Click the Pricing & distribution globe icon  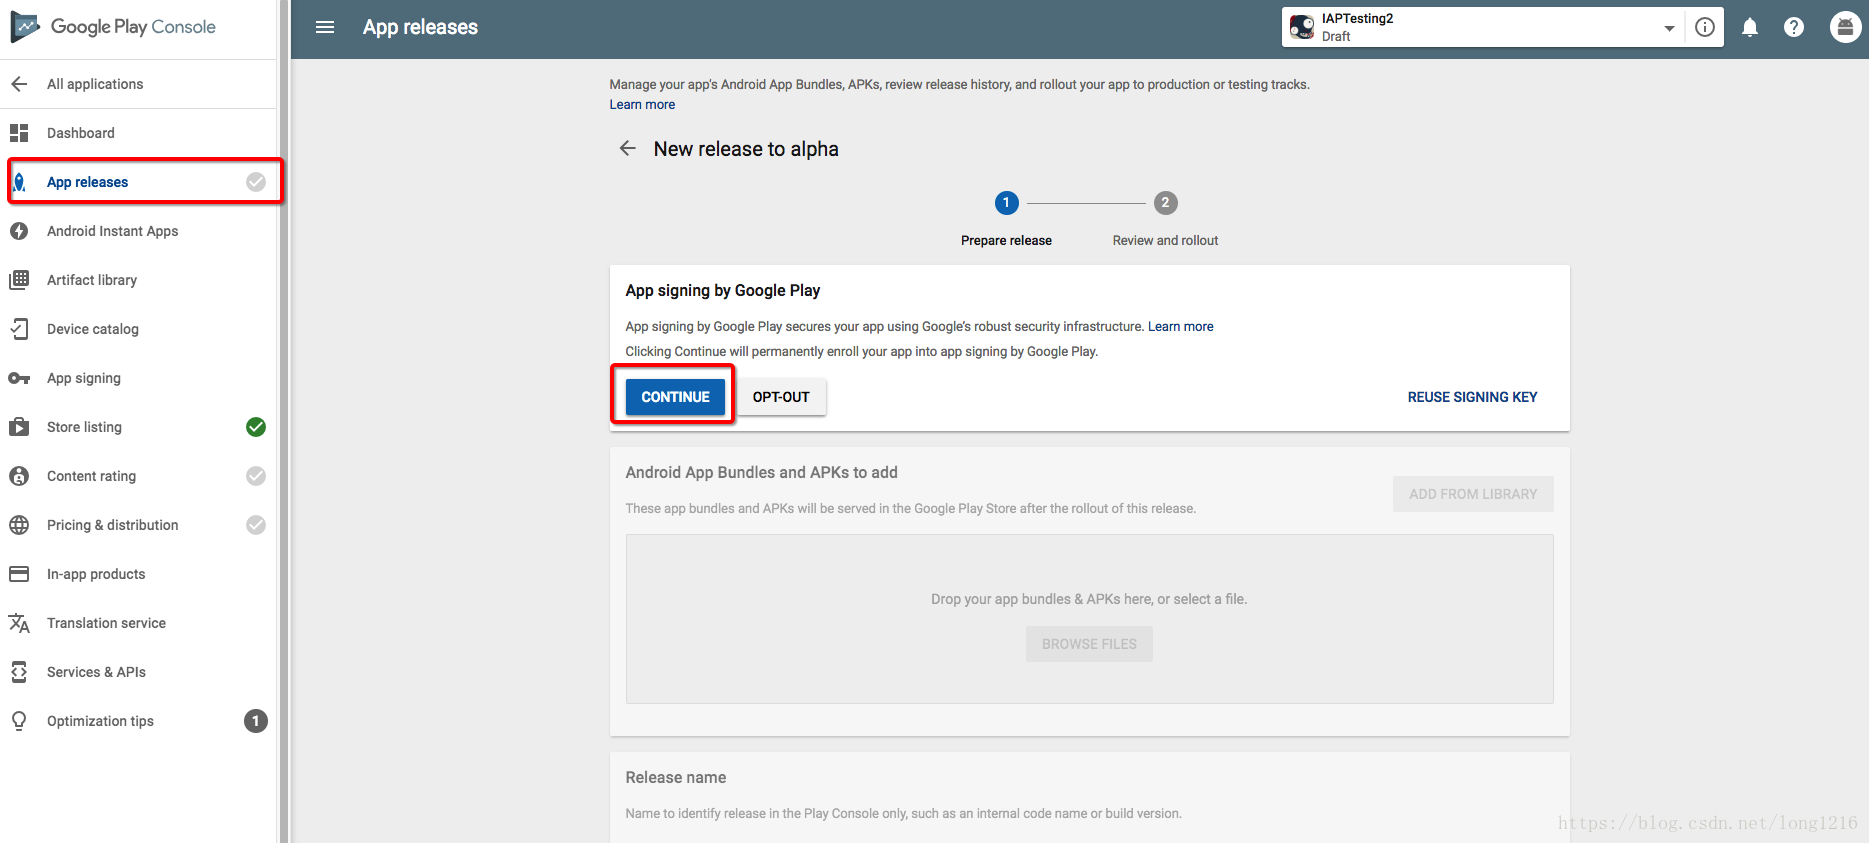19,525
